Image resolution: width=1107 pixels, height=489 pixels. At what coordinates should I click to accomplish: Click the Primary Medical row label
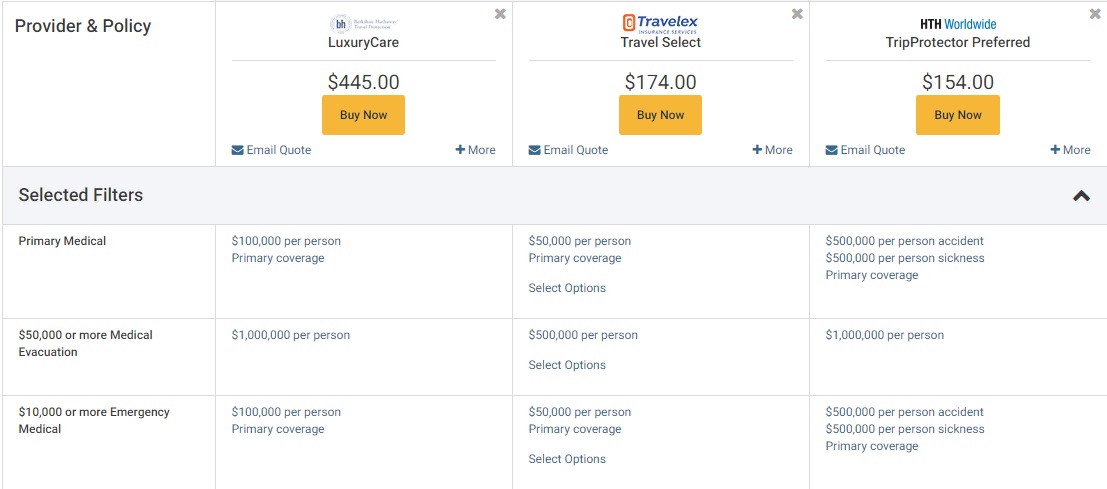click(x=62, y=241)
